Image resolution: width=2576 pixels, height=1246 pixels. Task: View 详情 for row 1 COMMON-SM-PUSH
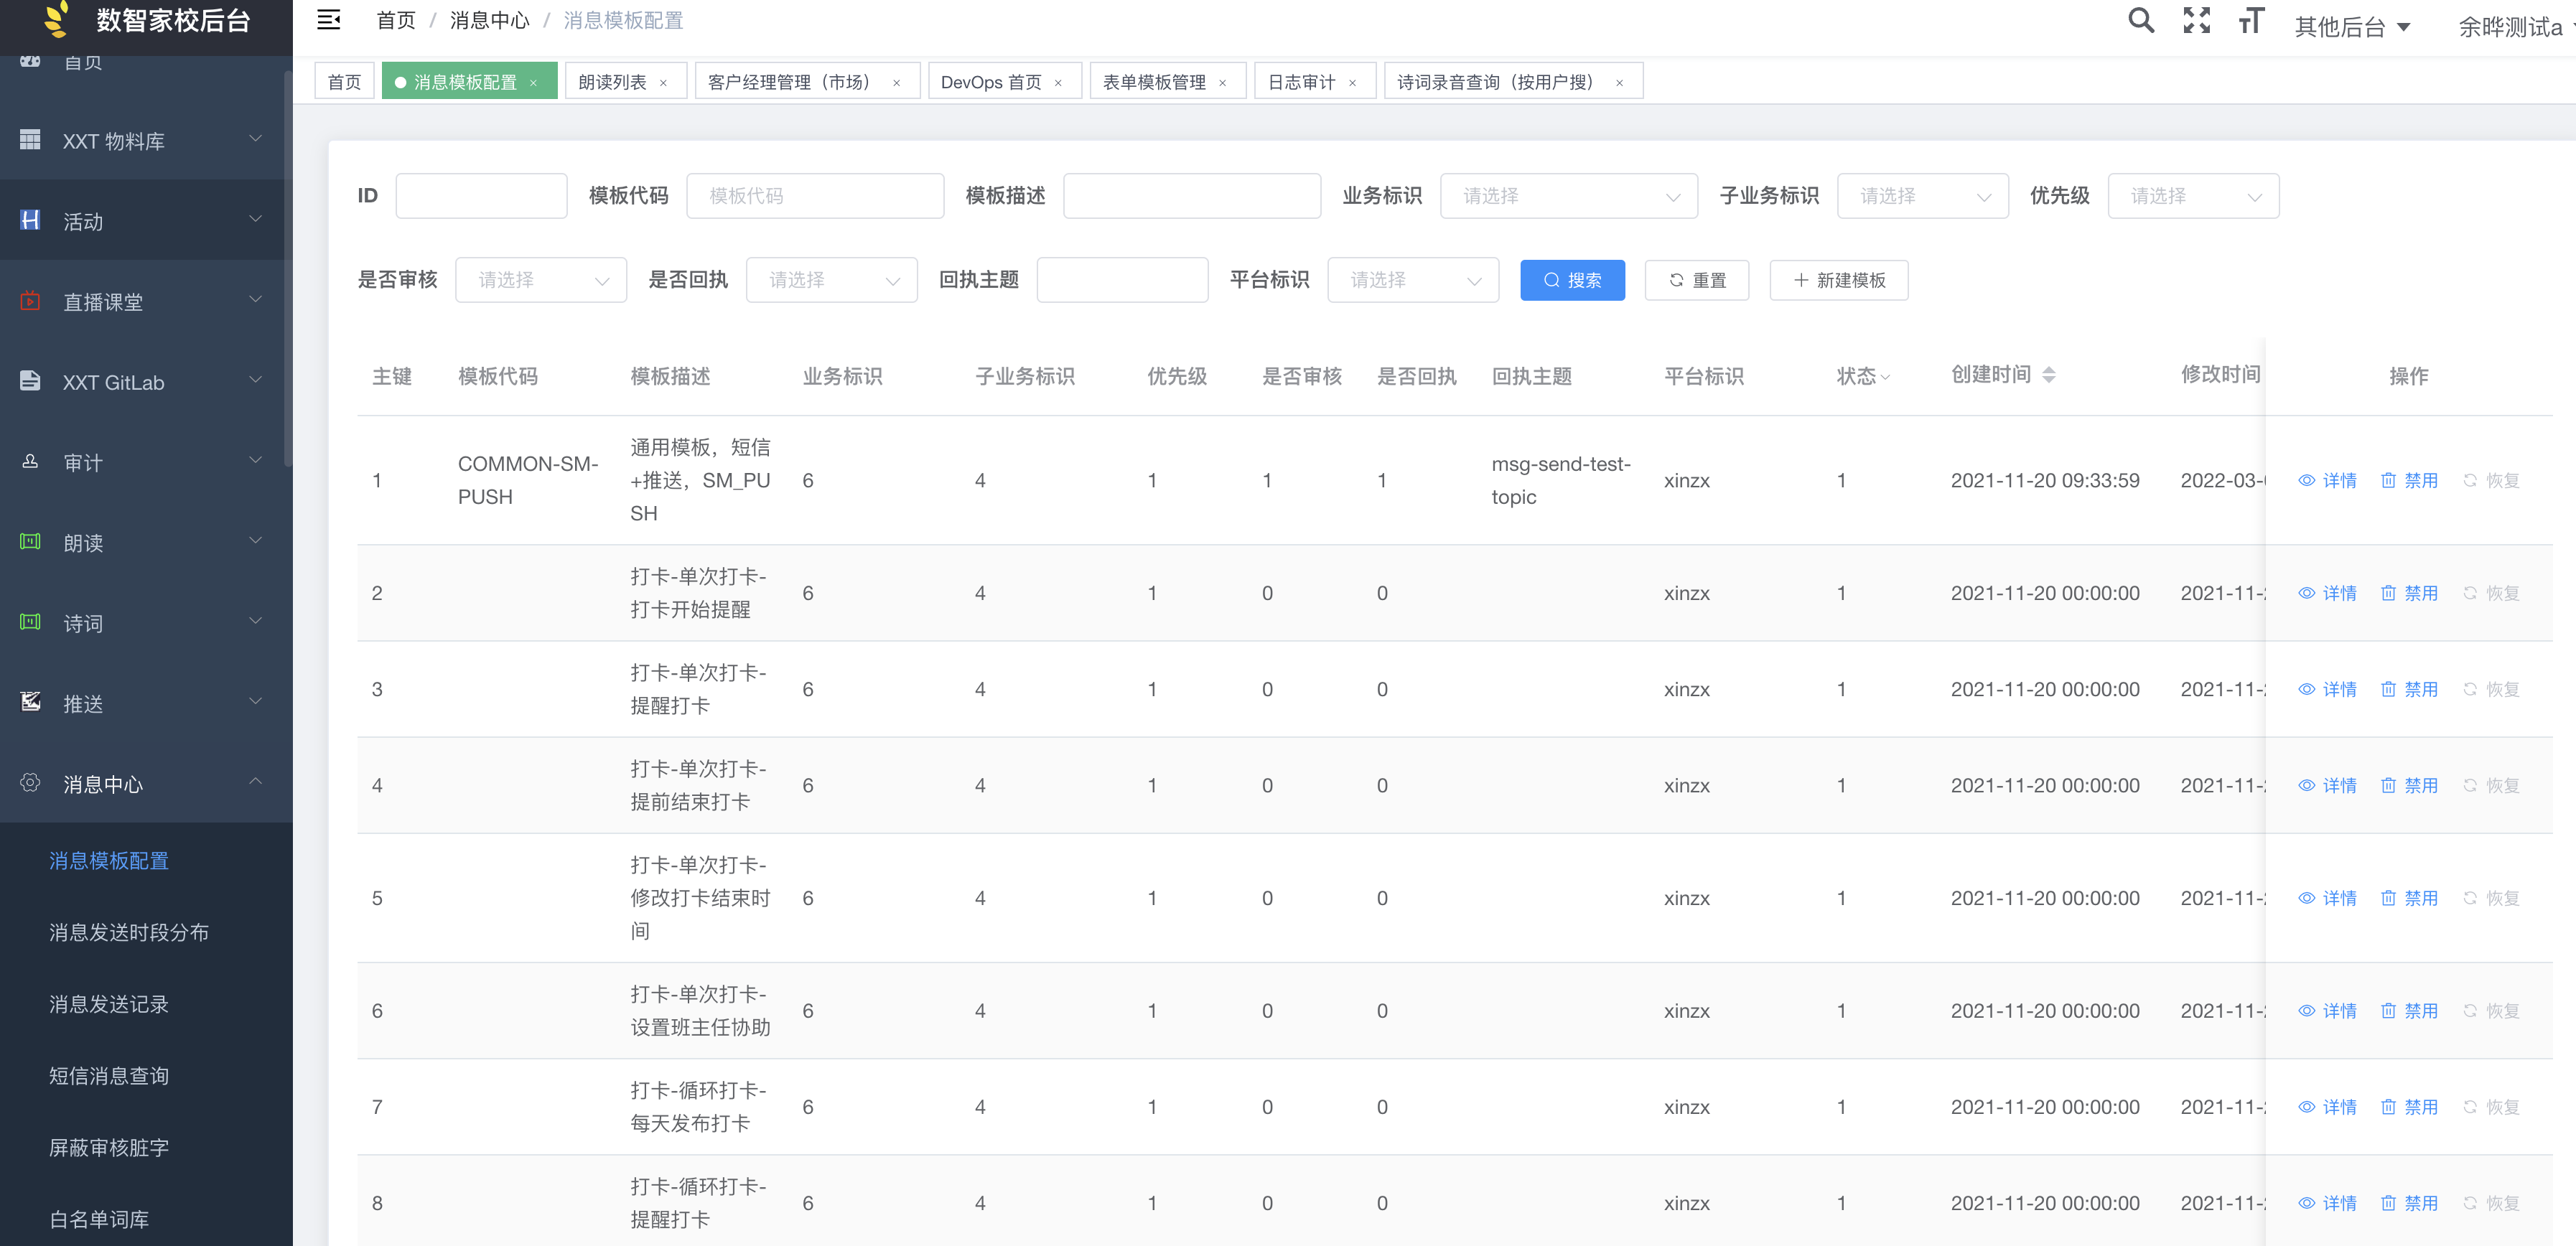(2328, 481)
